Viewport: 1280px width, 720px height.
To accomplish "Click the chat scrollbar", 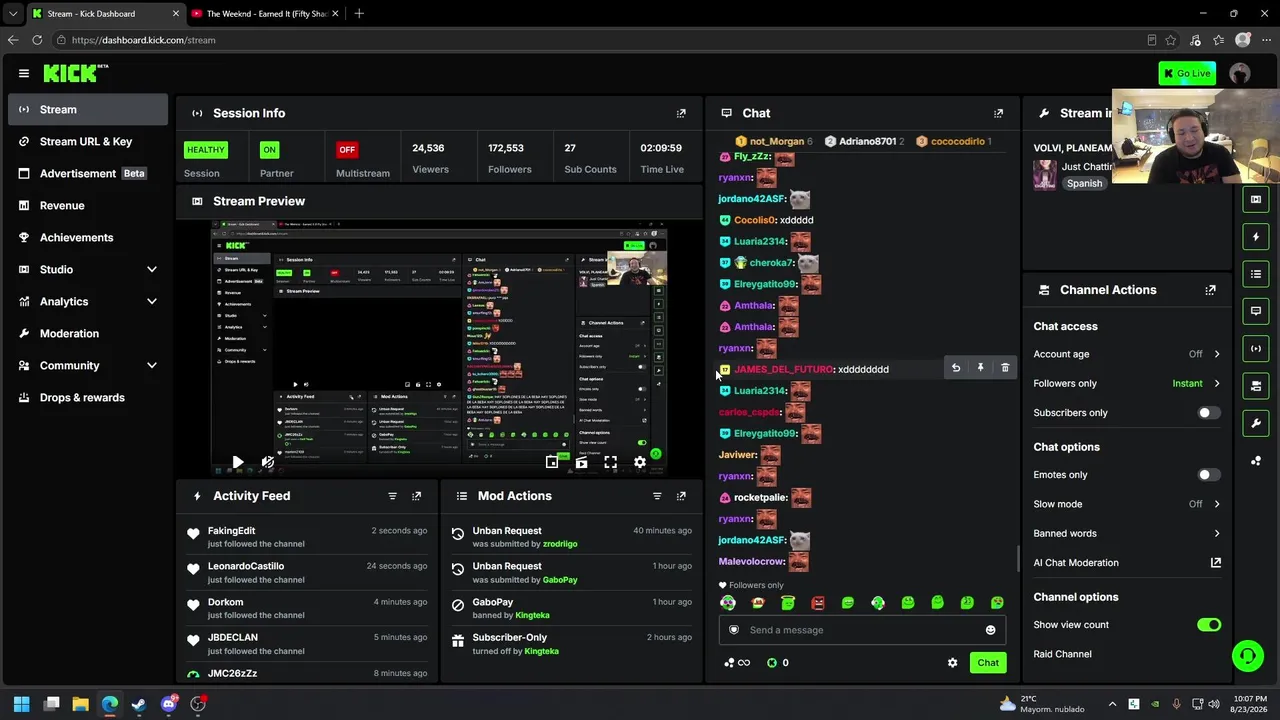I will (1018, 558).
